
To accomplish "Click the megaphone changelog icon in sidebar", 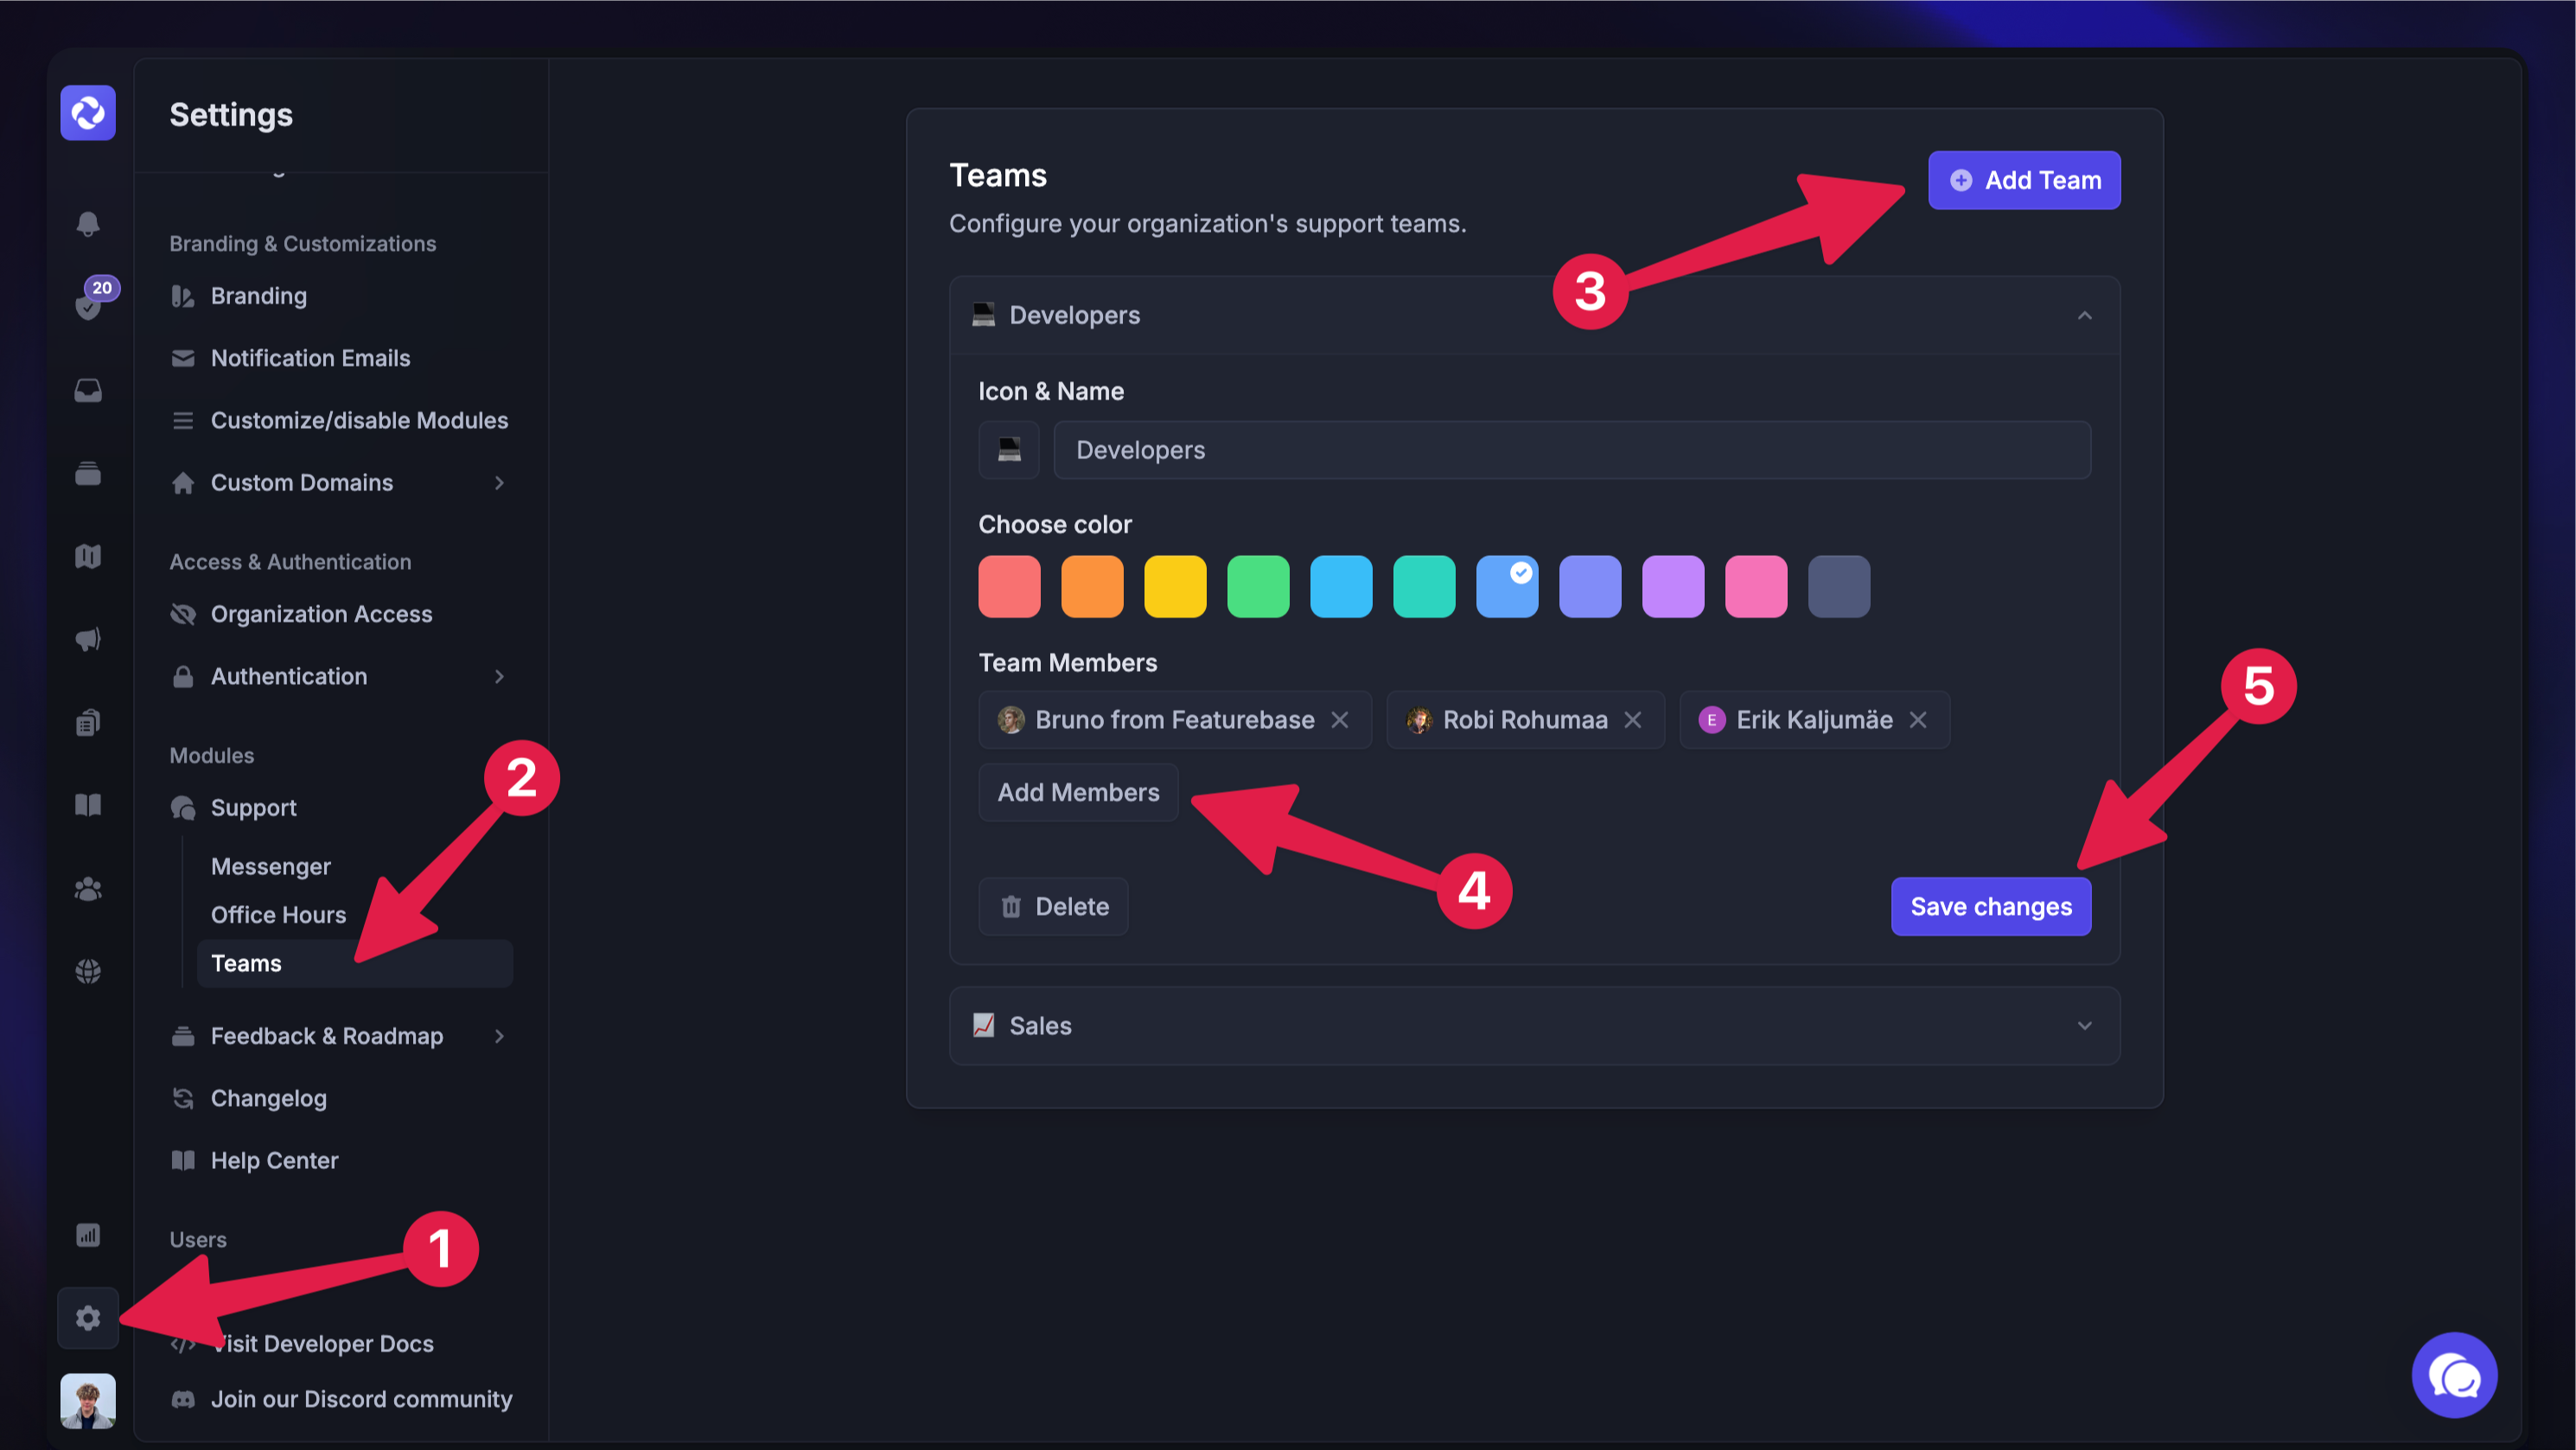I will (88, 639).
